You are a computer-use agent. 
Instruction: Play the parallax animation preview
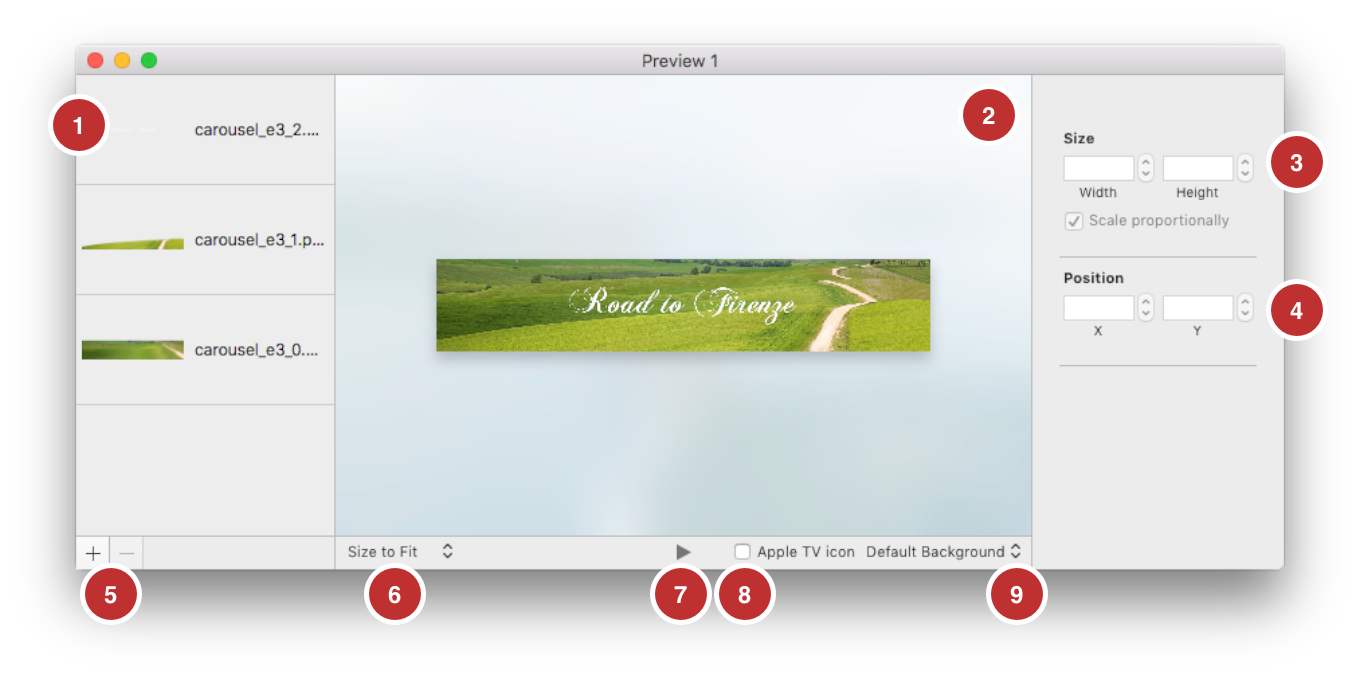tap(683, 551)
